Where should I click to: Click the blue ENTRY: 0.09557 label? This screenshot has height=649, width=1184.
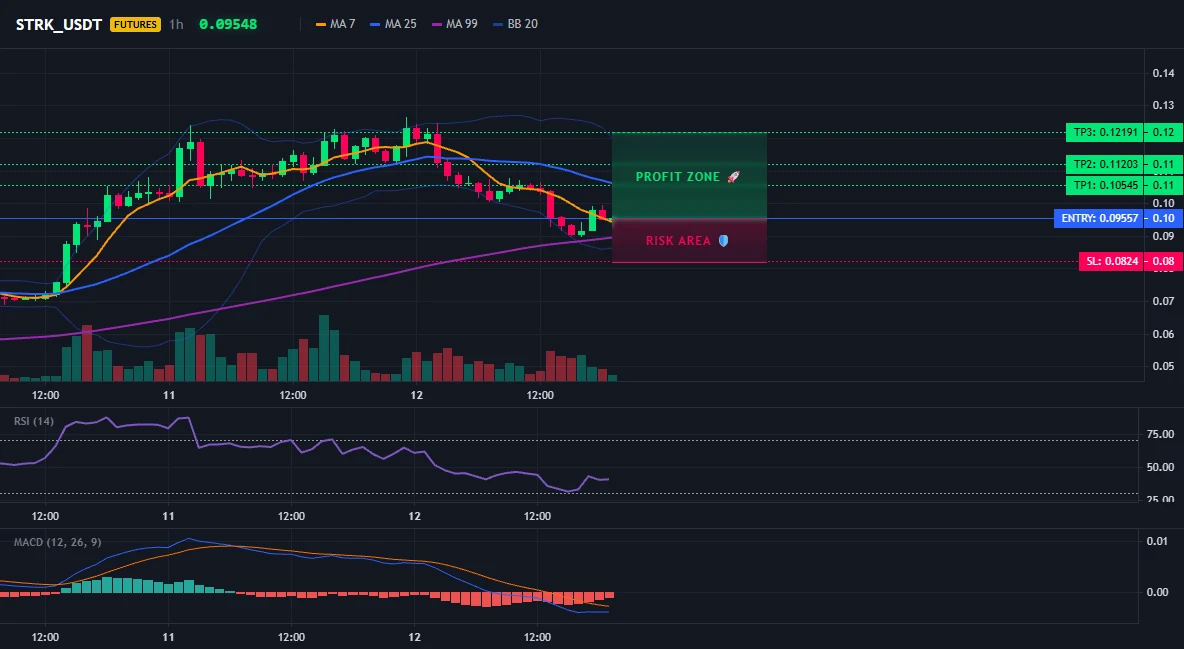[x=1099, y=218]
